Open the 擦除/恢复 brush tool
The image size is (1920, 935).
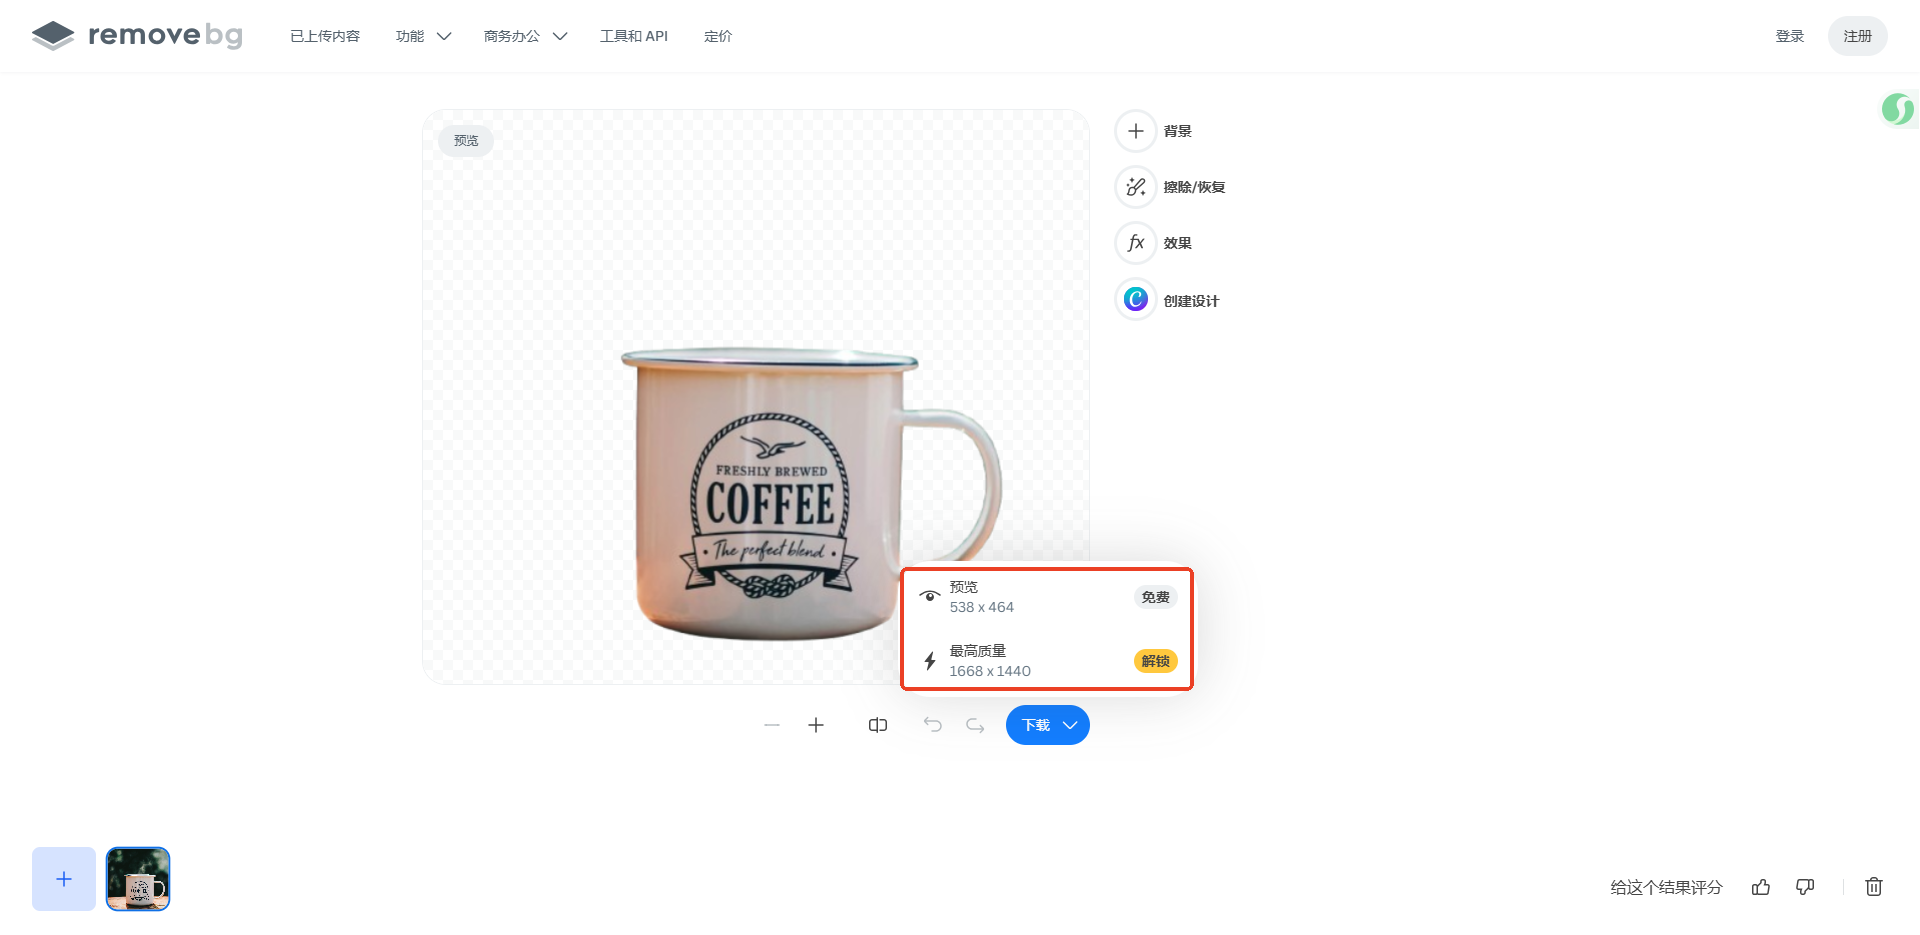click(1136, 187)
